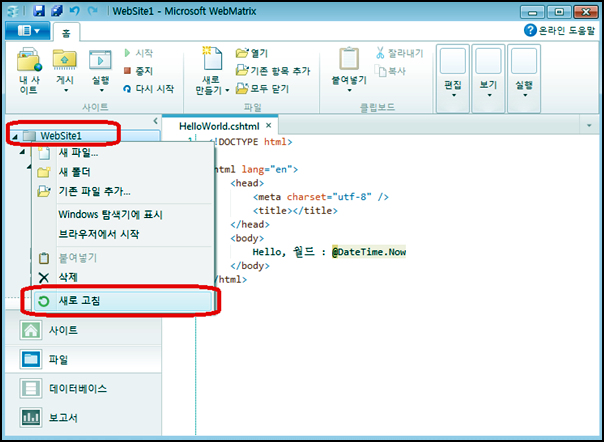
Task: Click the 열기 open button
Action: 252,53
